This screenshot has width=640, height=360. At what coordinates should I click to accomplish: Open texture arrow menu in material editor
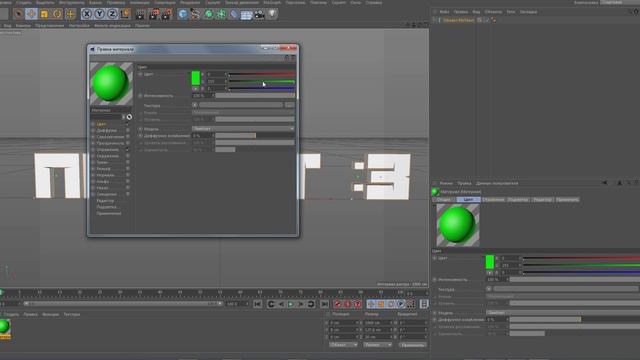tap(195, 105)
